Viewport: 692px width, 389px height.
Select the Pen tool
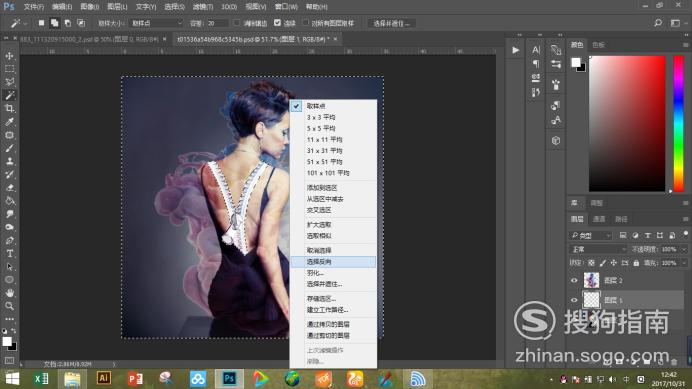click(x=9, y=241)
